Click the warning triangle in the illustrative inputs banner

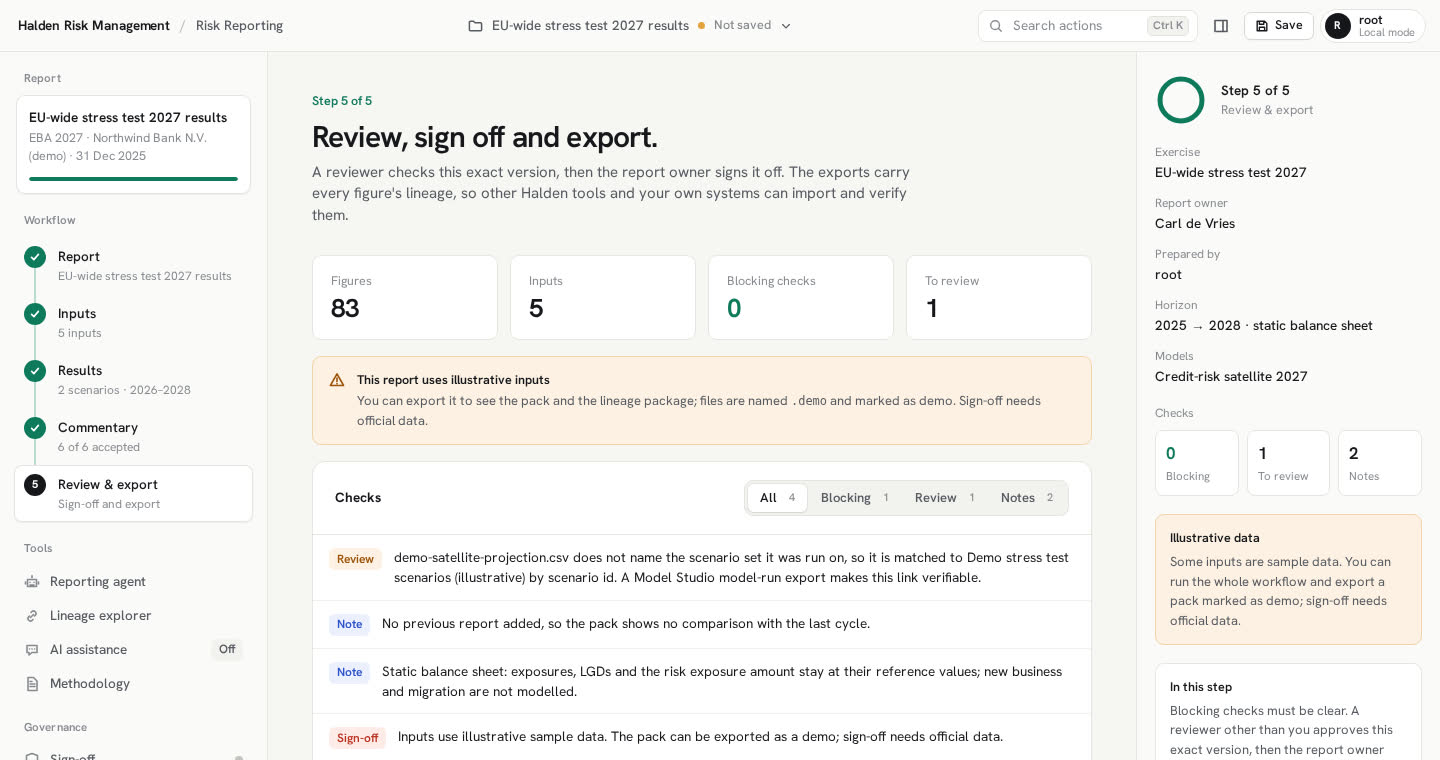[x=337, y=380]
